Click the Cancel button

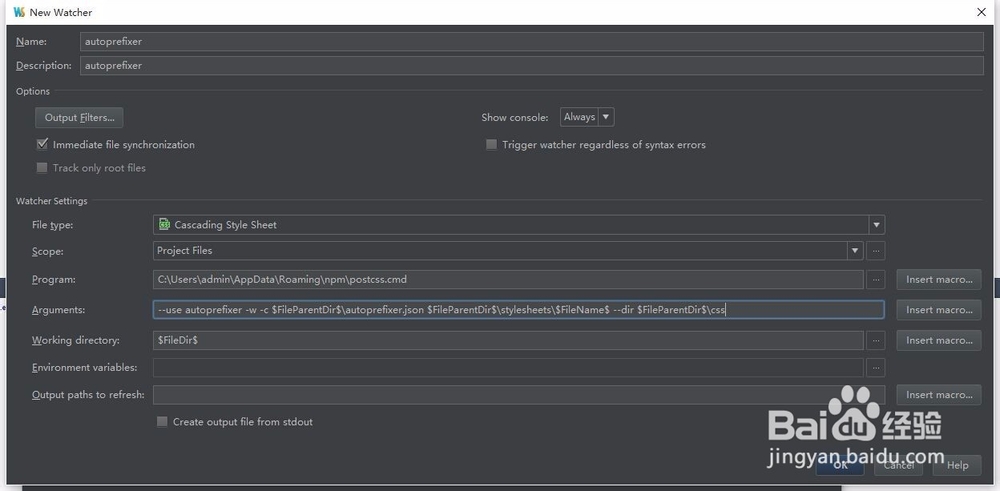899,465
